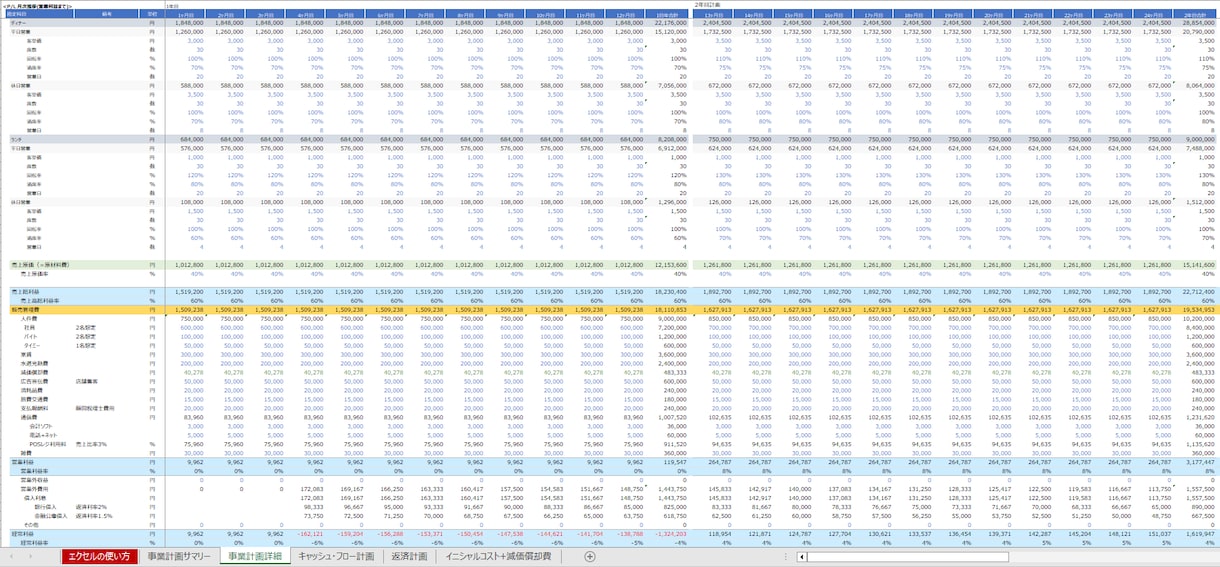
Task: Select the ディナー row label
Action: [18, 24]
